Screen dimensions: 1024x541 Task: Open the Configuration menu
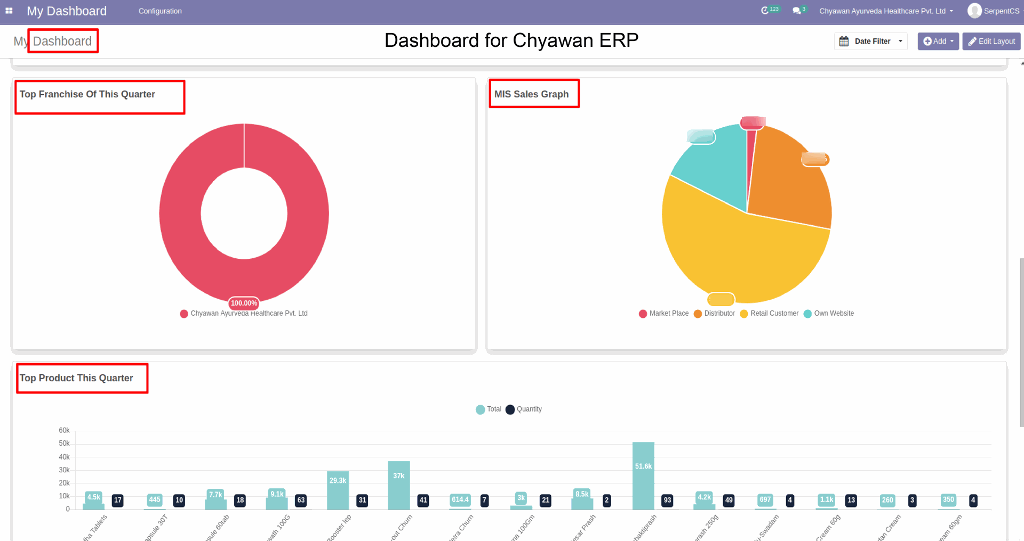click(160, 11)
